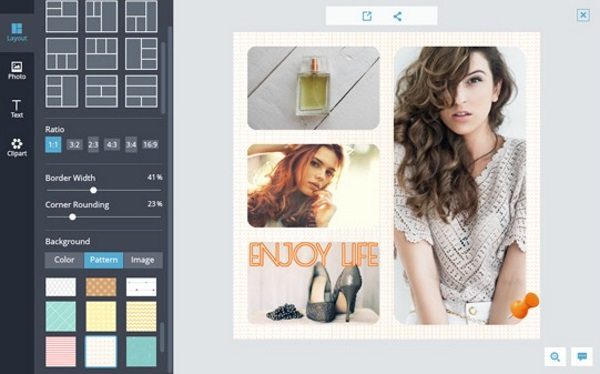
Task: Select the curly-haired woman portrait photo
Action: click(460, 186)
